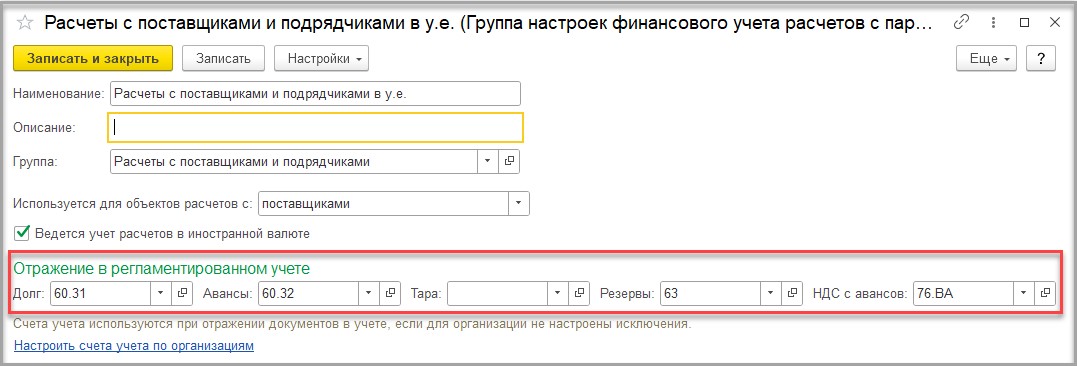1077x366 pixels.
Task: Click the Записать button
Action: point(223,58)
